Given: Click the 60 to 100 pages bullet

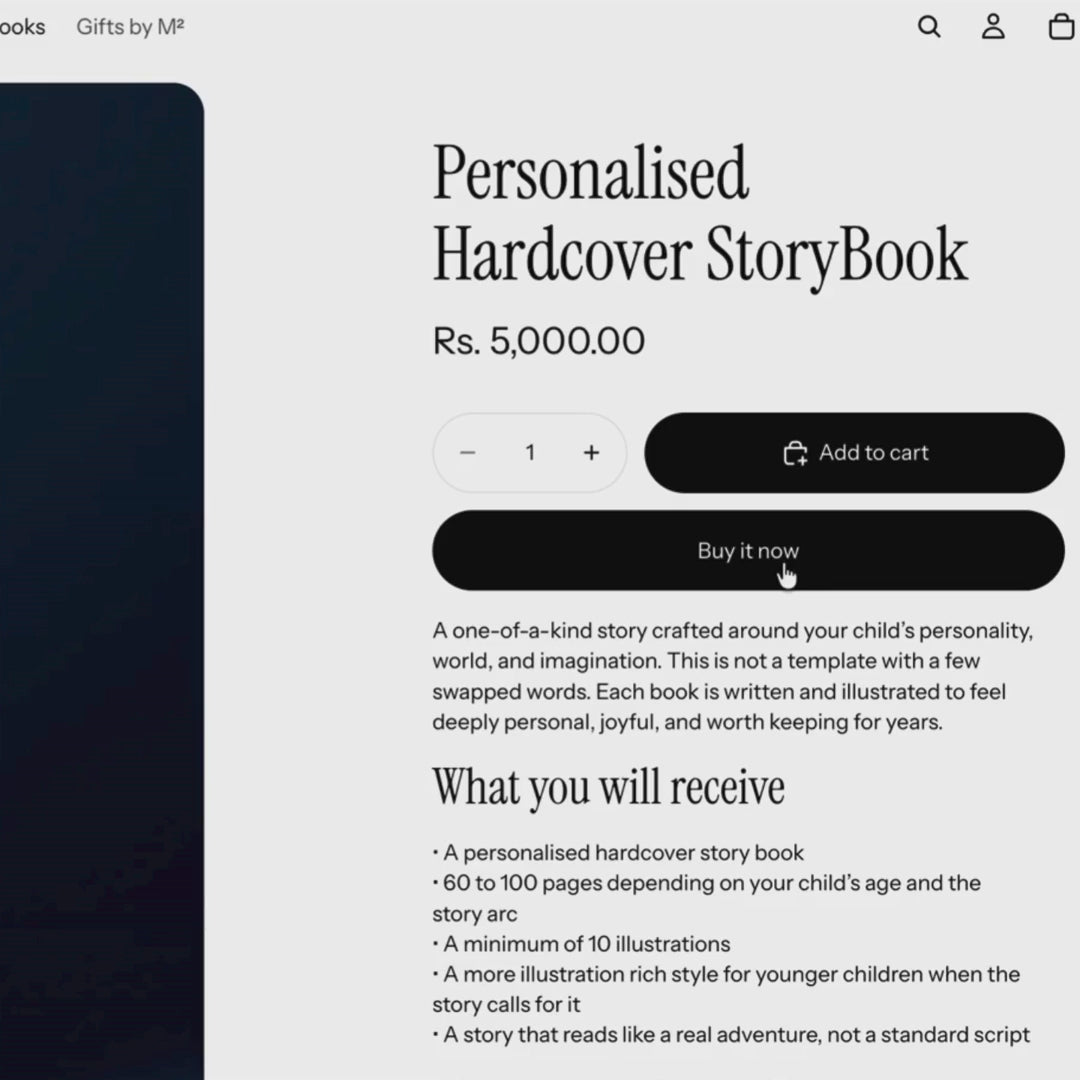Looking at the screenshot, I should click(x=707, y=898).
